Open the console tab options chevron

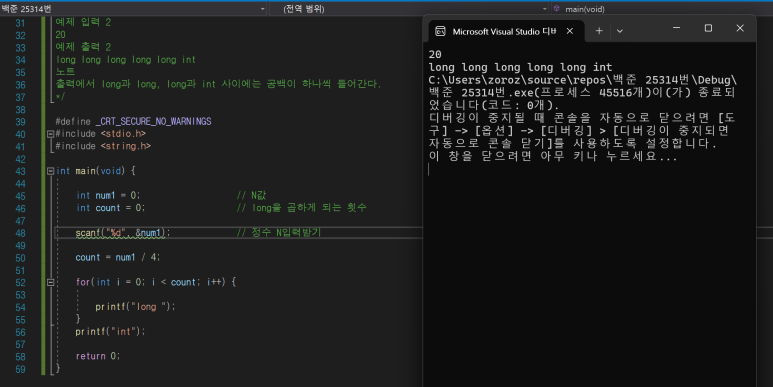tap(620, 31)
